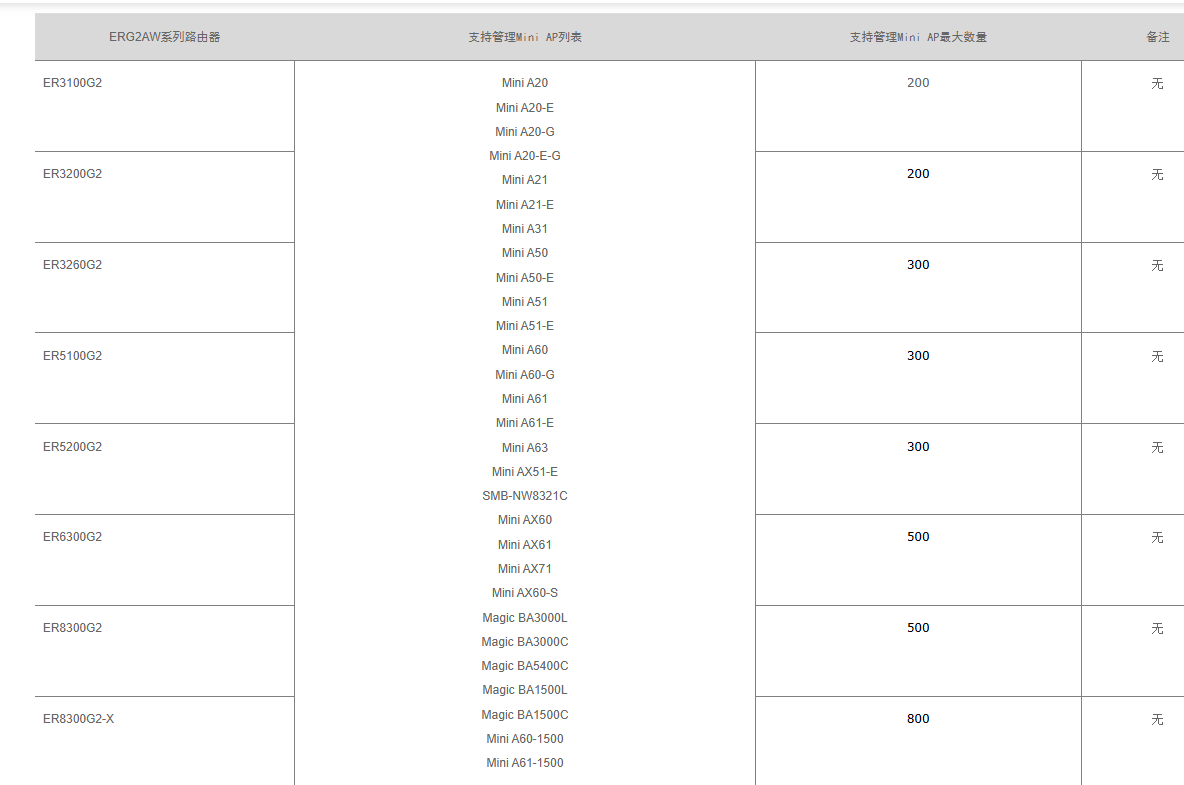Select the ER3260G2 router cell
The height and width of the screenshot is (785, 1184).
point(72,265)
